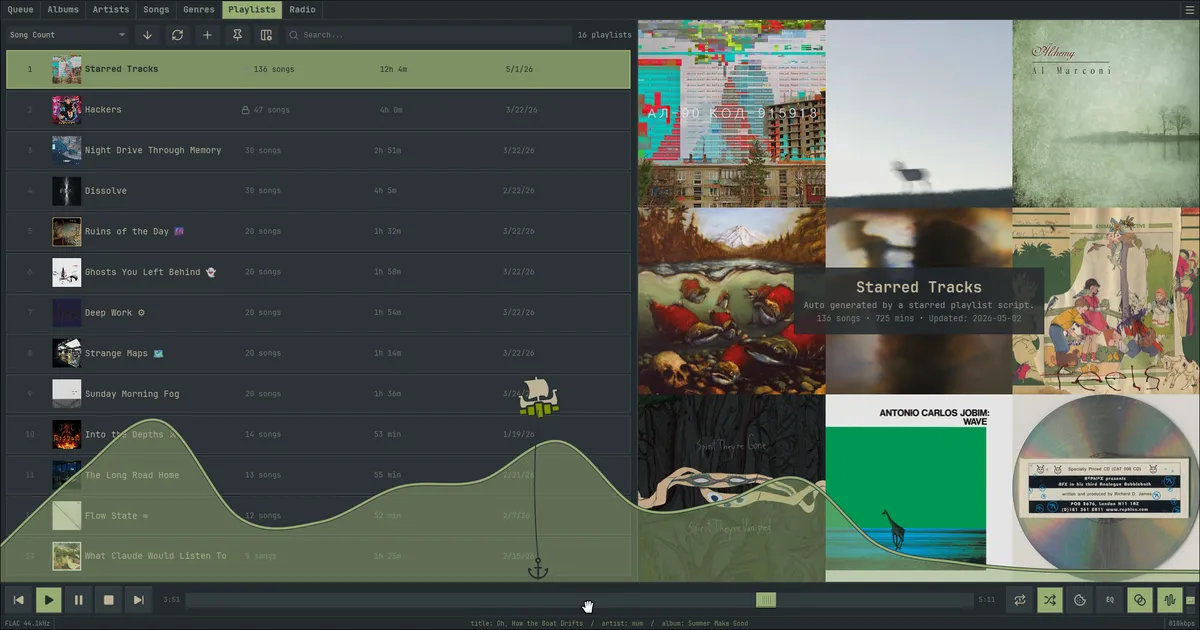Click the 818kbps bitrate label
This screenshot has height=630, width=1200.
pyautogui.click(x=1181, y=623)
